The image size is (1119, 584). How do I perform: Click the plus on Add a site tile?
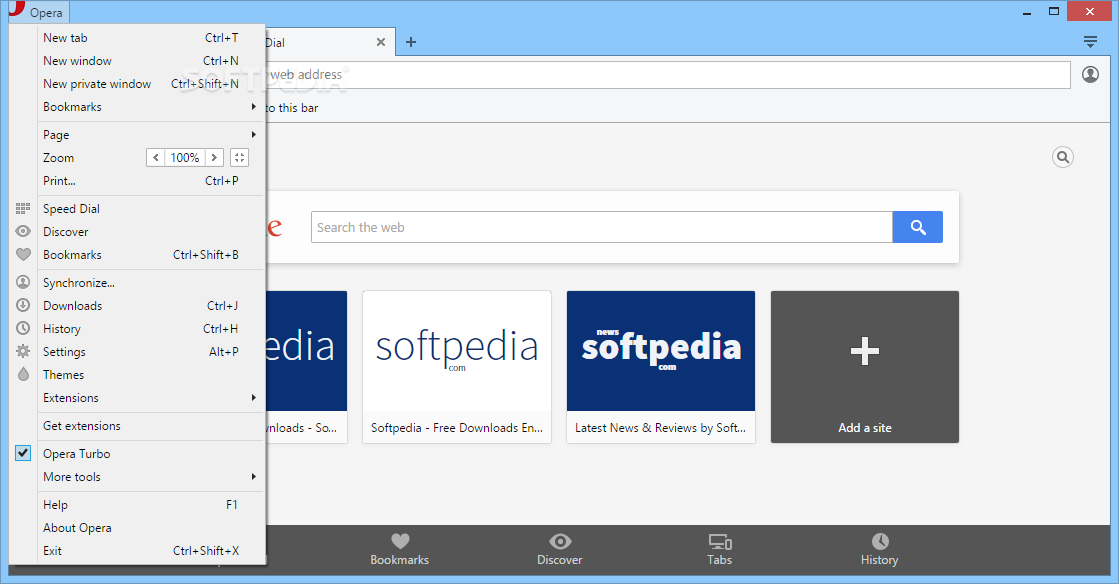[x=864, y=351]
